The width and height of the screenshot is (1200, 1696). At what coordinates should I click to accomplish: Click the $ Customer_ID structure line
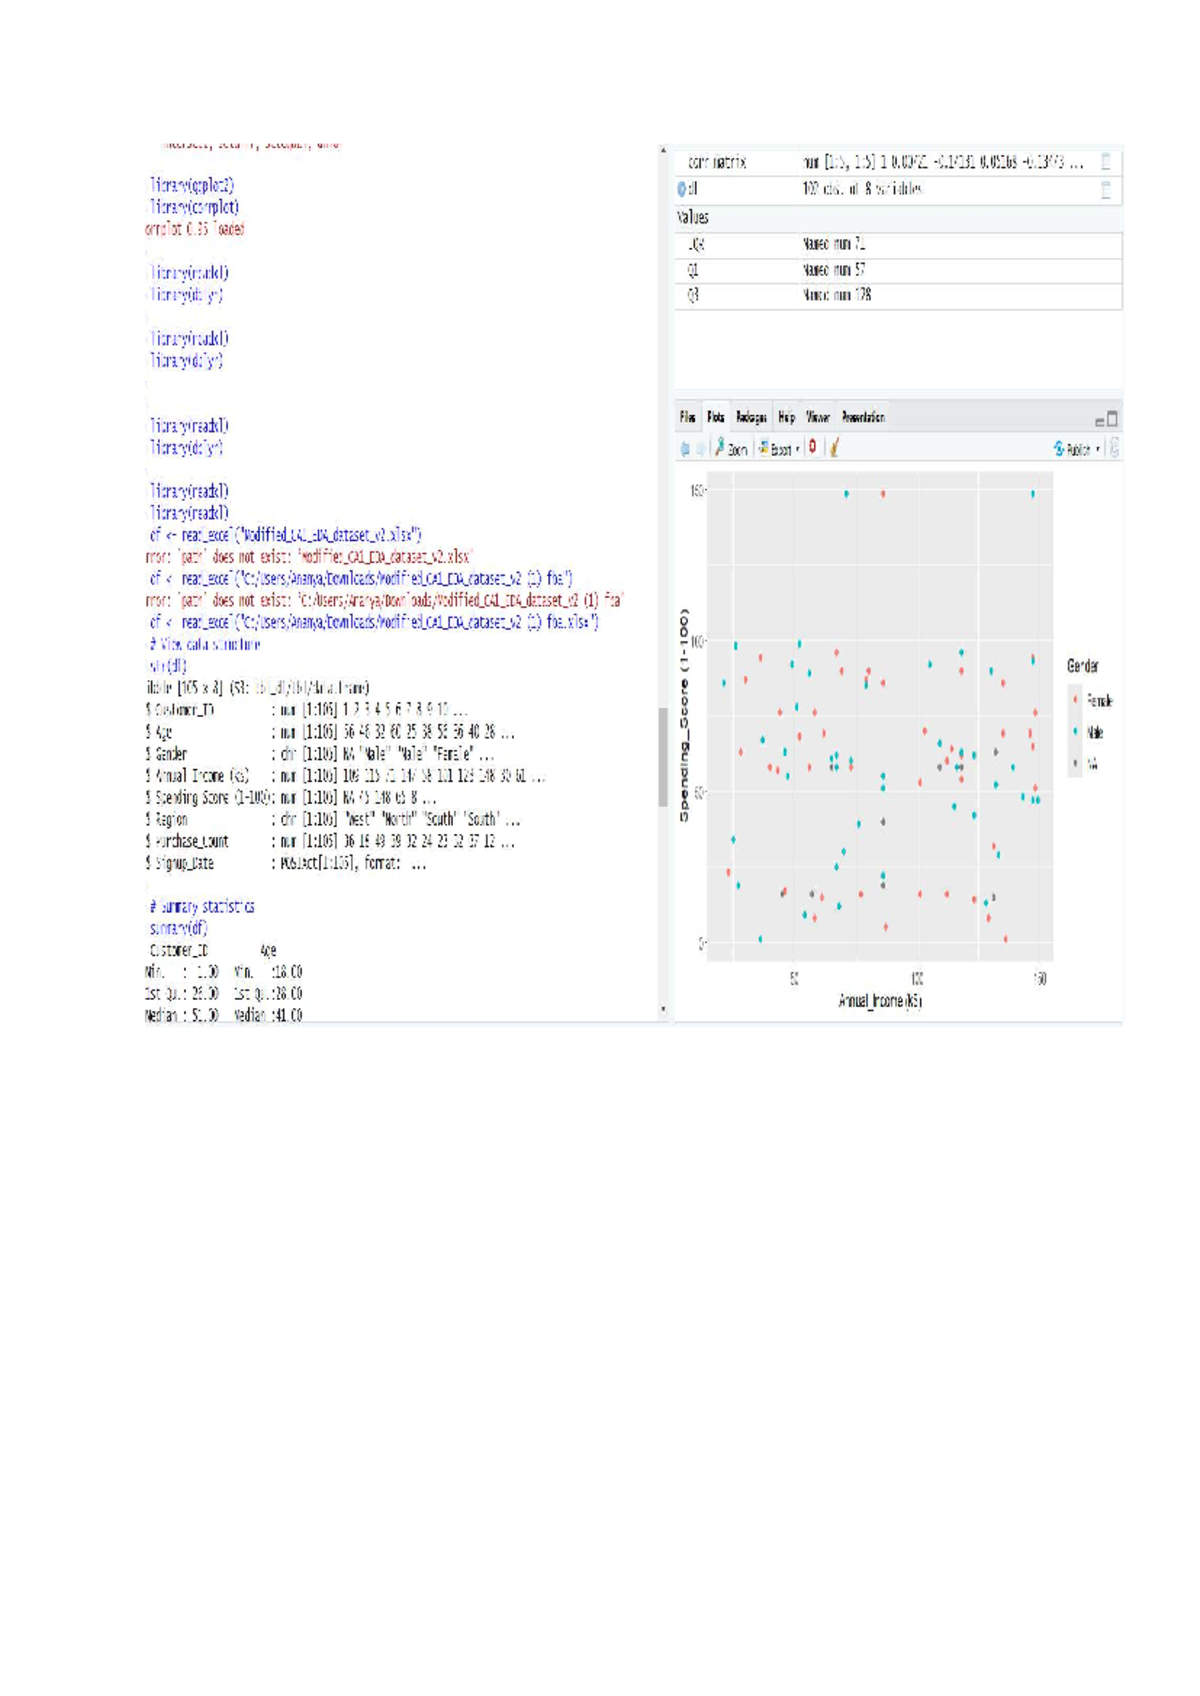click(x=307, y=710)
